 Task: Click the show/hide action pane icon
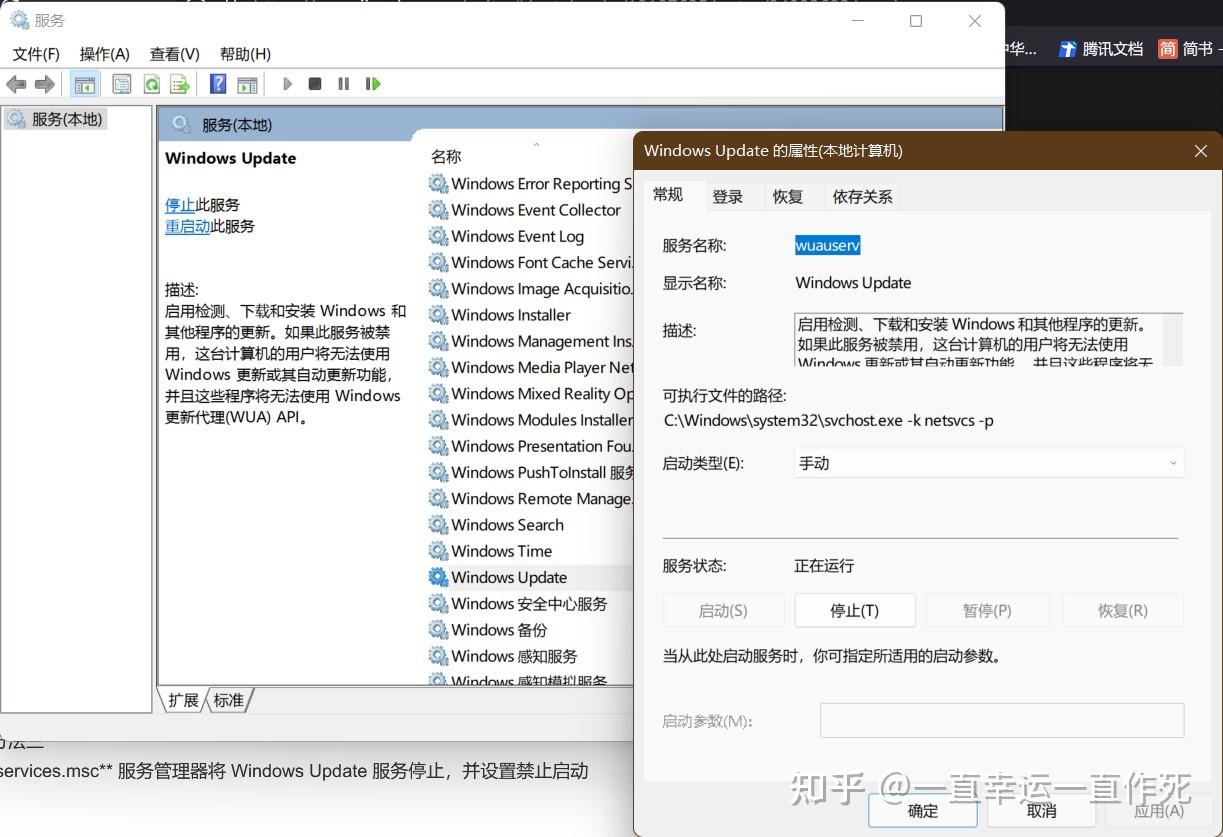tap(247, 84)
